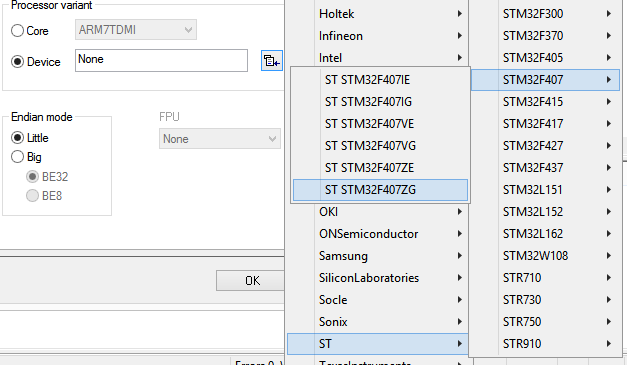Select the Core radio button
Image resolution: width=627 pixels, height=365 pixels.
tap(17, 30)
